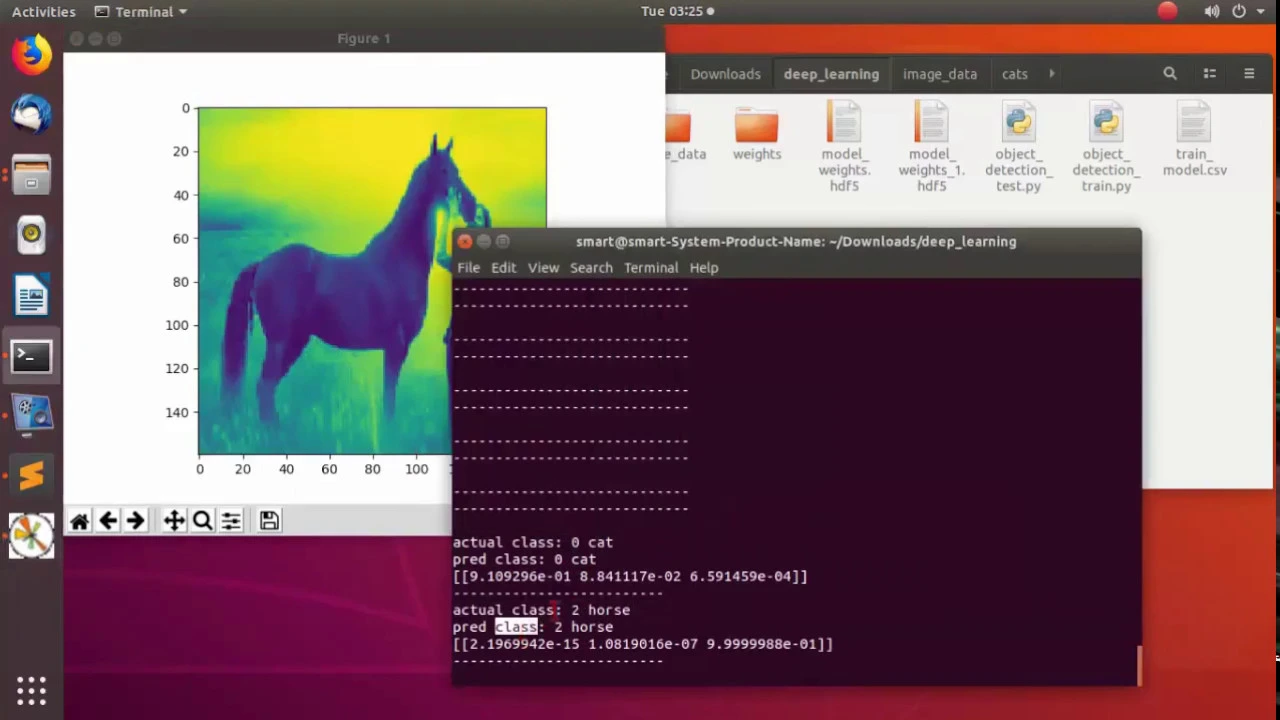
Task: Open LibreOffice Writer from the dock
Action: click(31, 297)
